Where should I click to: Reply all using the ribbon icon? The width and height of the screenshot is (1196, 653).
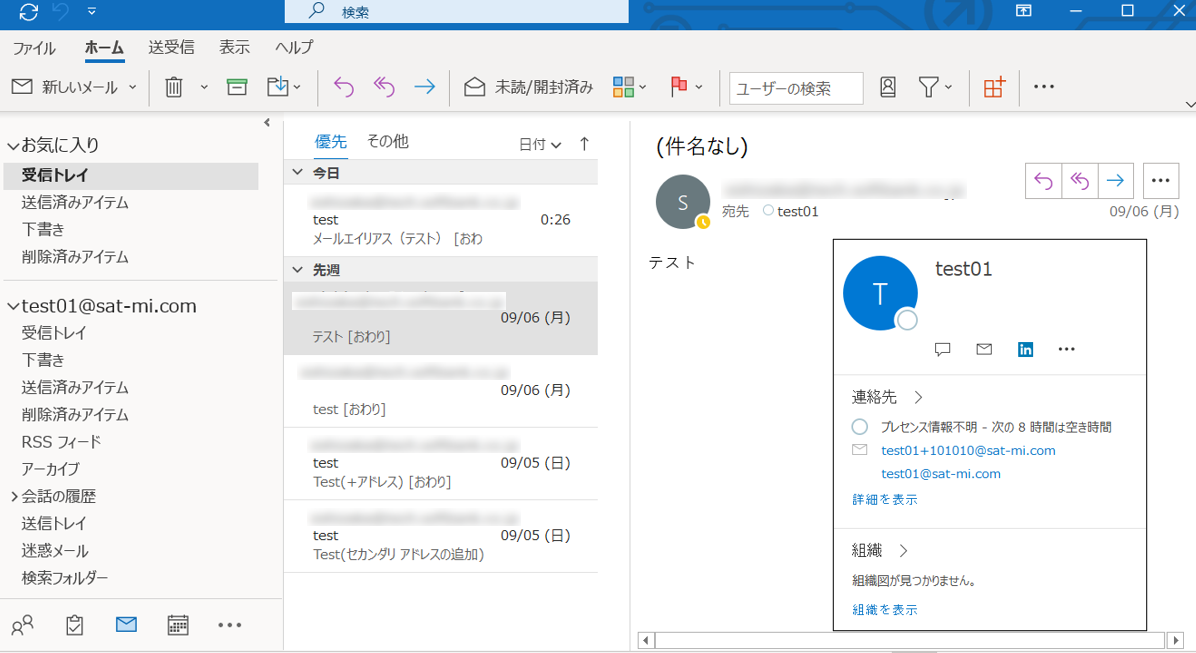[384, 87]
